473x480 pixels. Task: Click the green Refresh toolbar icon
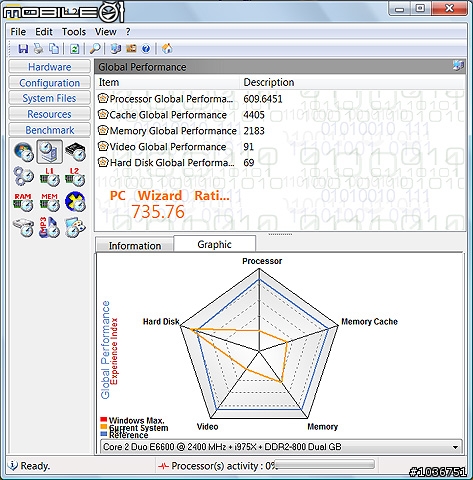coord(74,49)
